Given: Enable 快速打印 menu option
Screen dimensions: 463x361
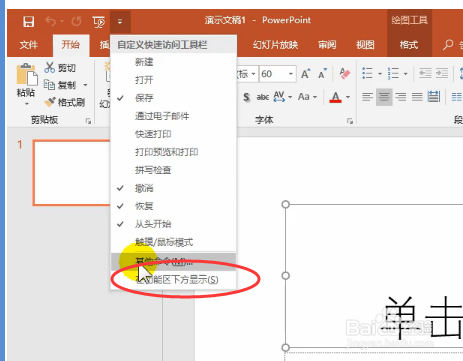Looking at the screenshot, I should (173, 134).
